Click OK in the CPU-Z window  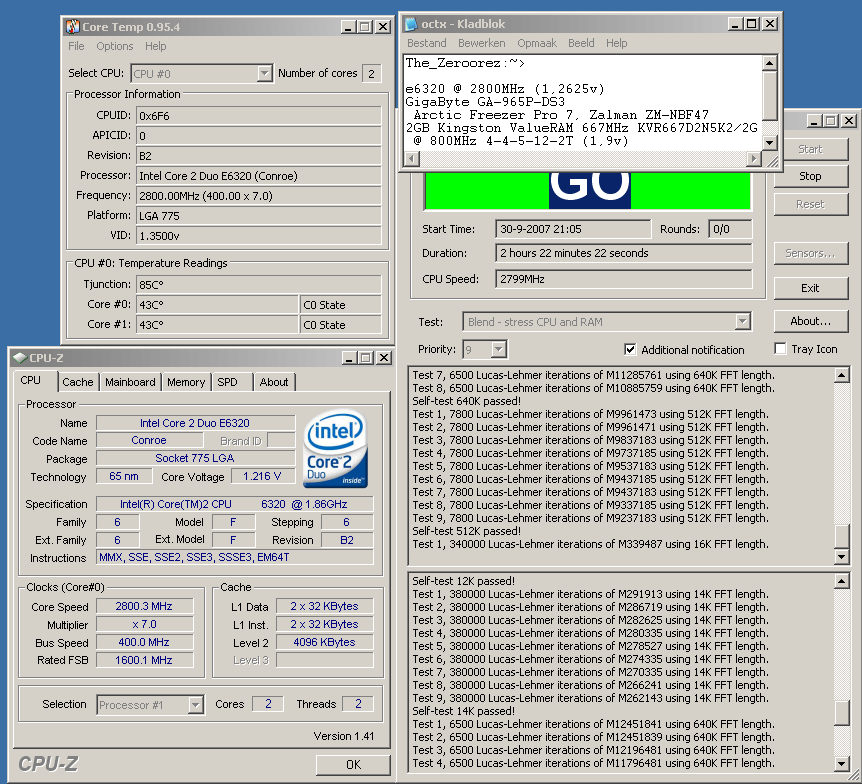coord(353,765)
